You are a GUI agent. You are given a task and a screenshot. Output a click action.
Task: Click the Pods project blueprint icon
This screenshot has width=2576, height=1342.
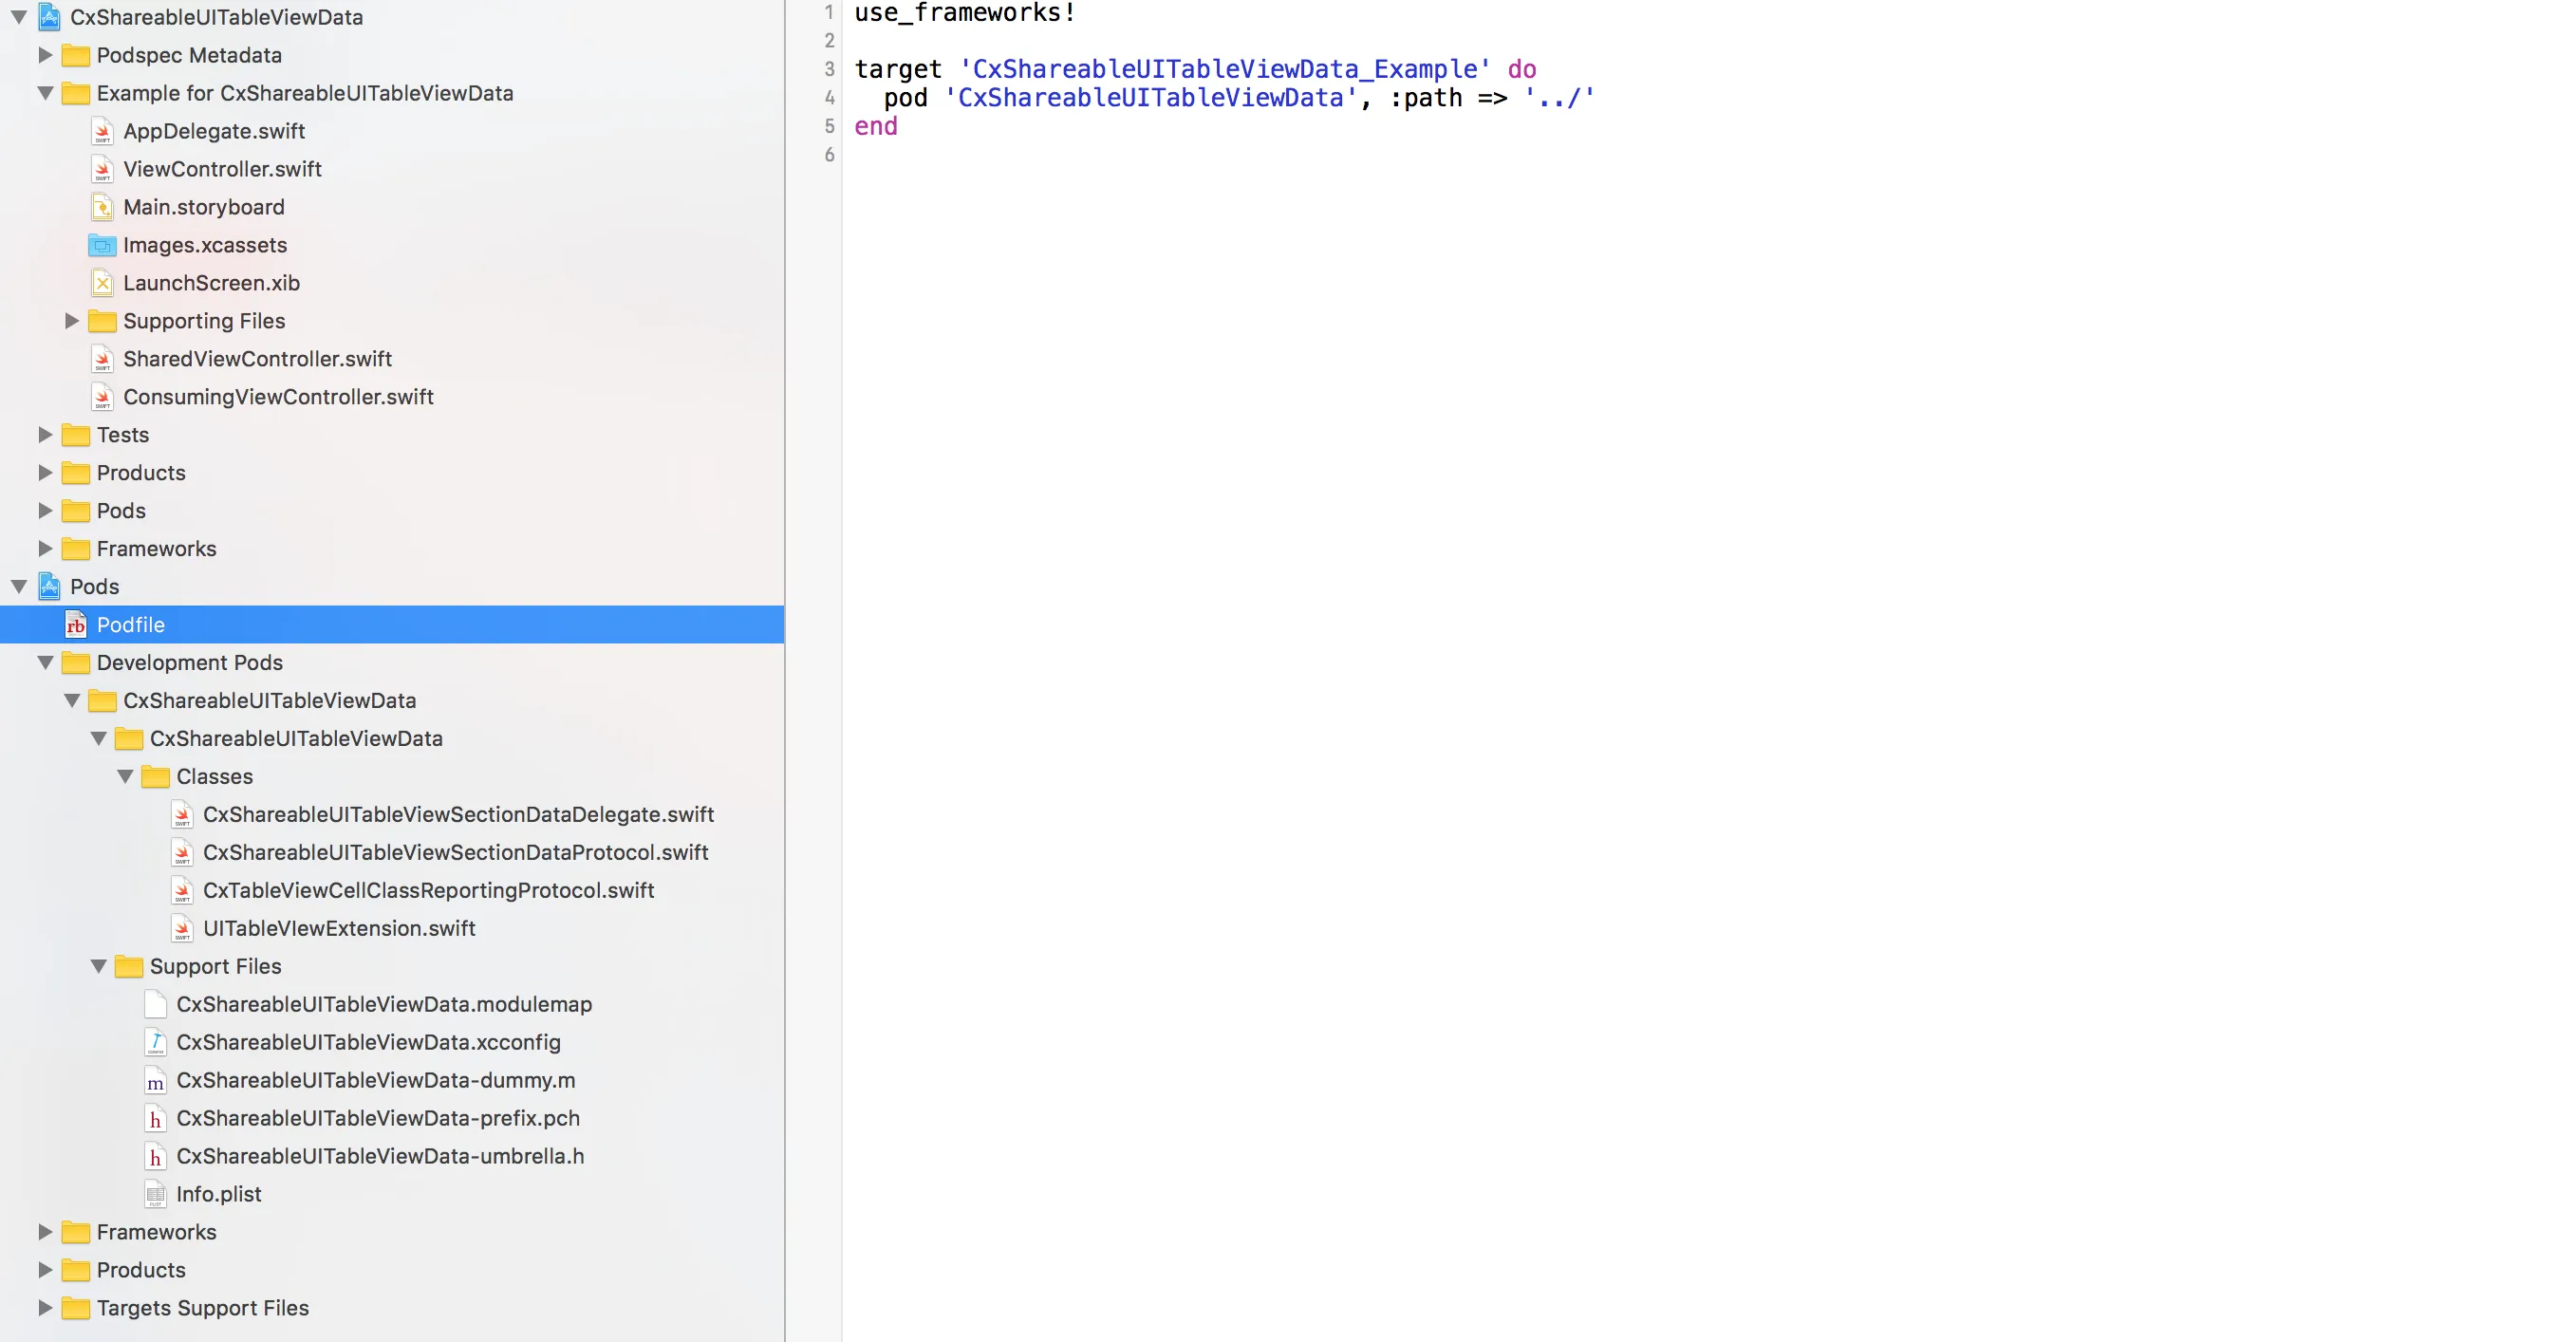tap(50, 587)
